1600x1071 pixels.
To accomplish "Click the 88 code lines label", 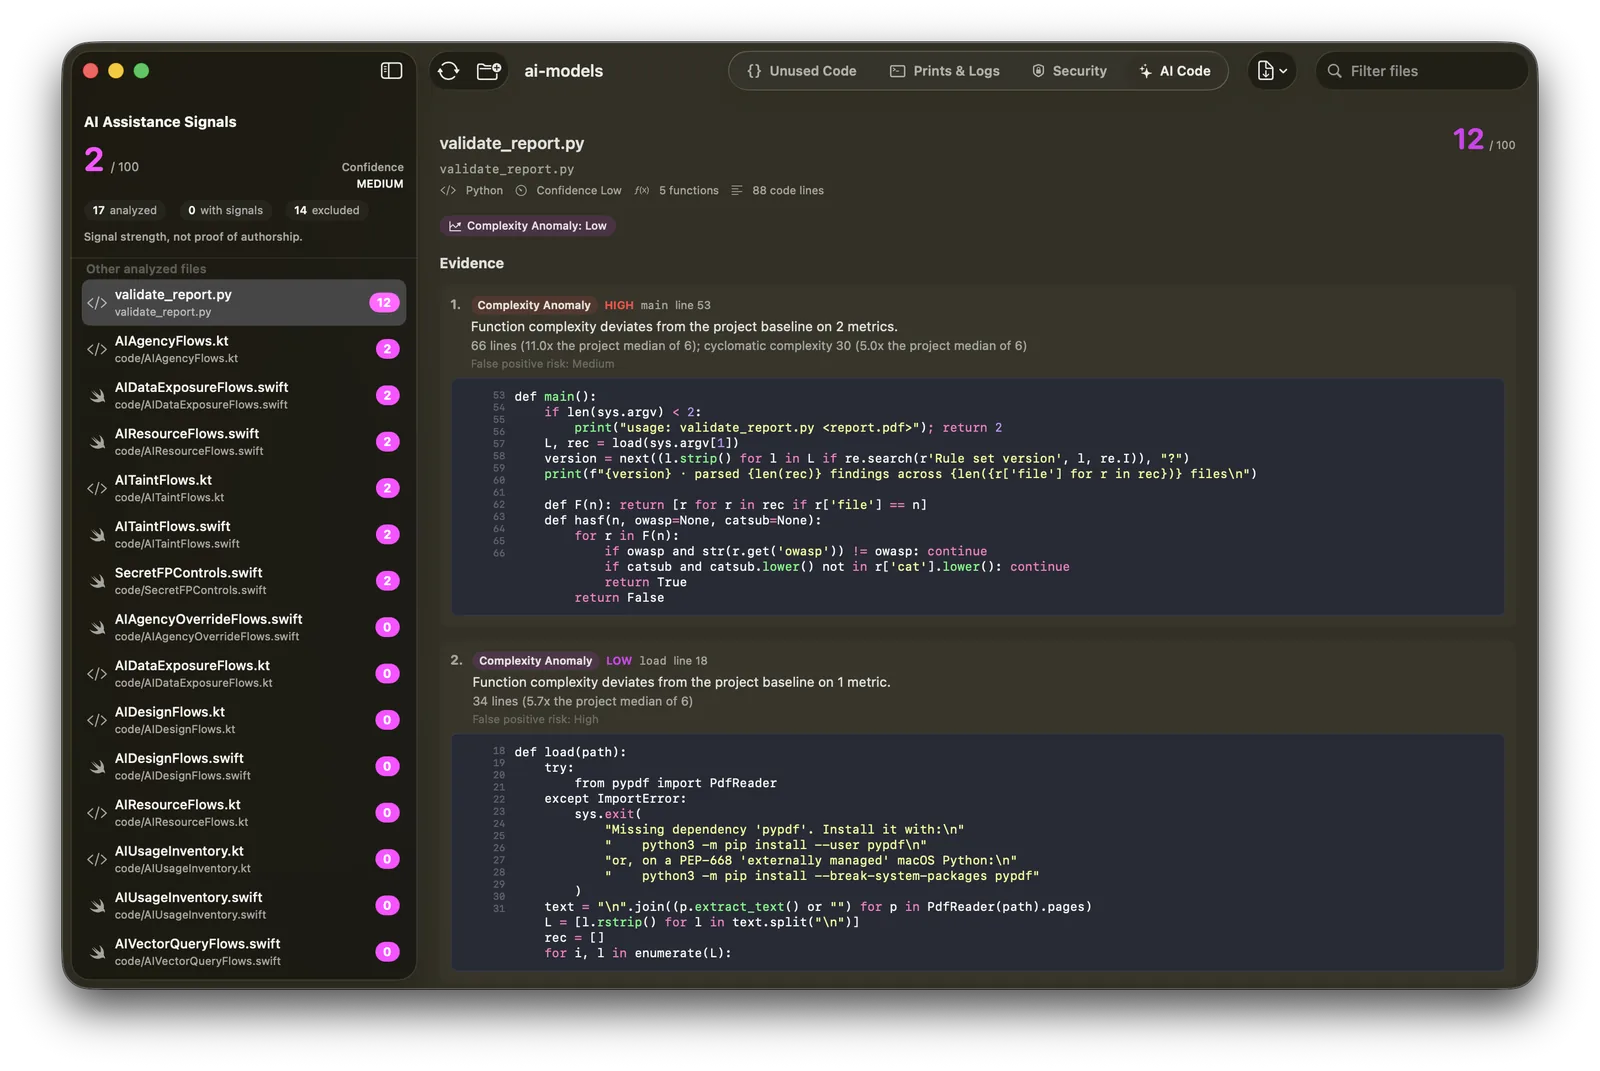I will 788,190.
